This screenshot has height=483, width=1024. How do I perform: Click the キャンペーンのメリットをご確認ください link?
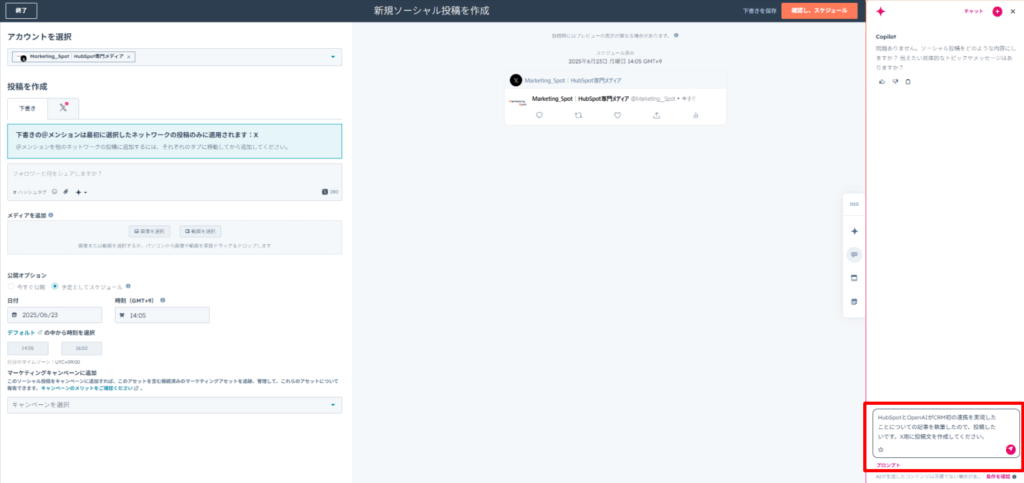coord(87,388)
